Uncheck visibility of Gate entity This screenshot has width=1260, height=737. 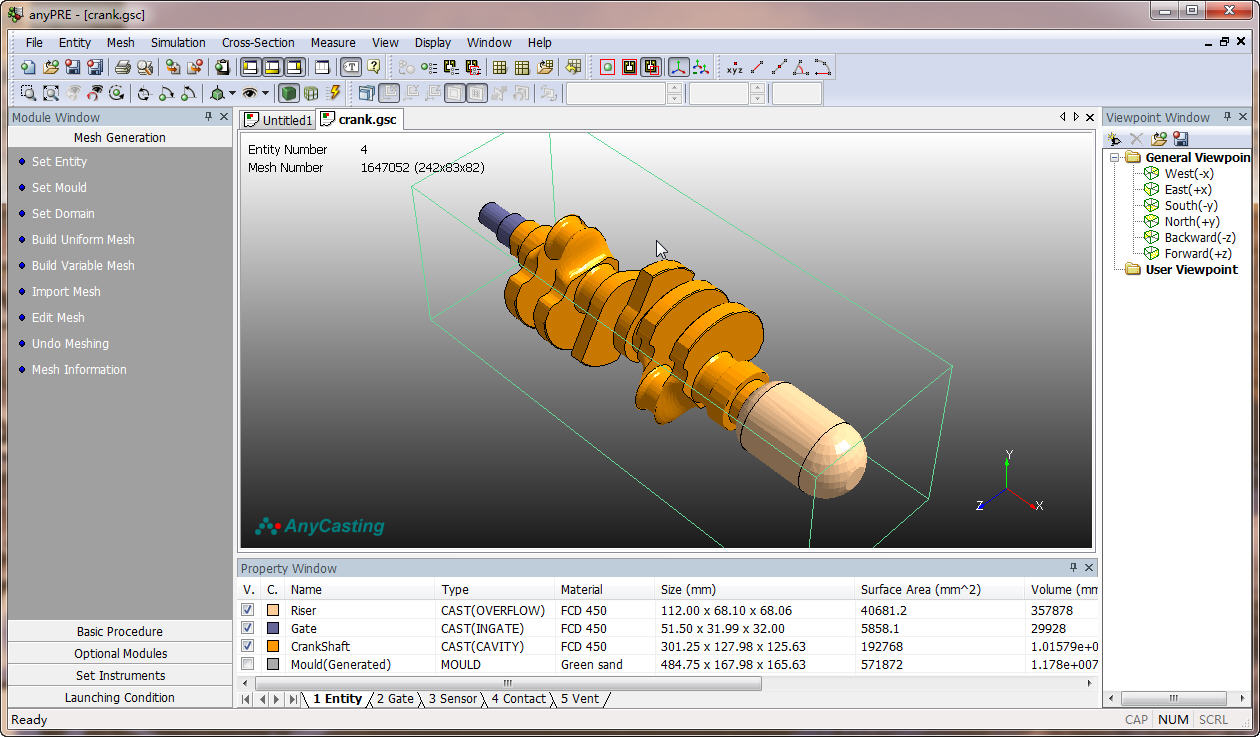click(x=248, y=628)
